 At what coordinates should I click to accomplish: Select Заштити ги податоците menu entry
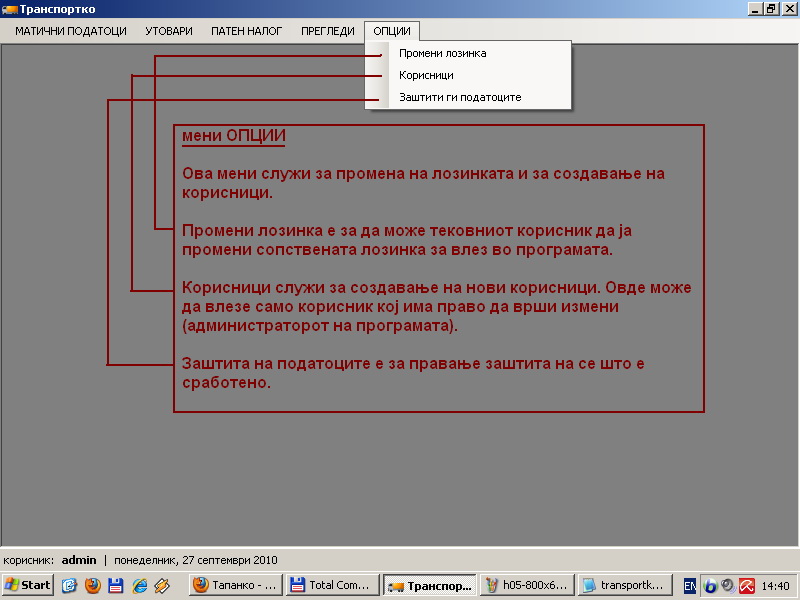468,97
